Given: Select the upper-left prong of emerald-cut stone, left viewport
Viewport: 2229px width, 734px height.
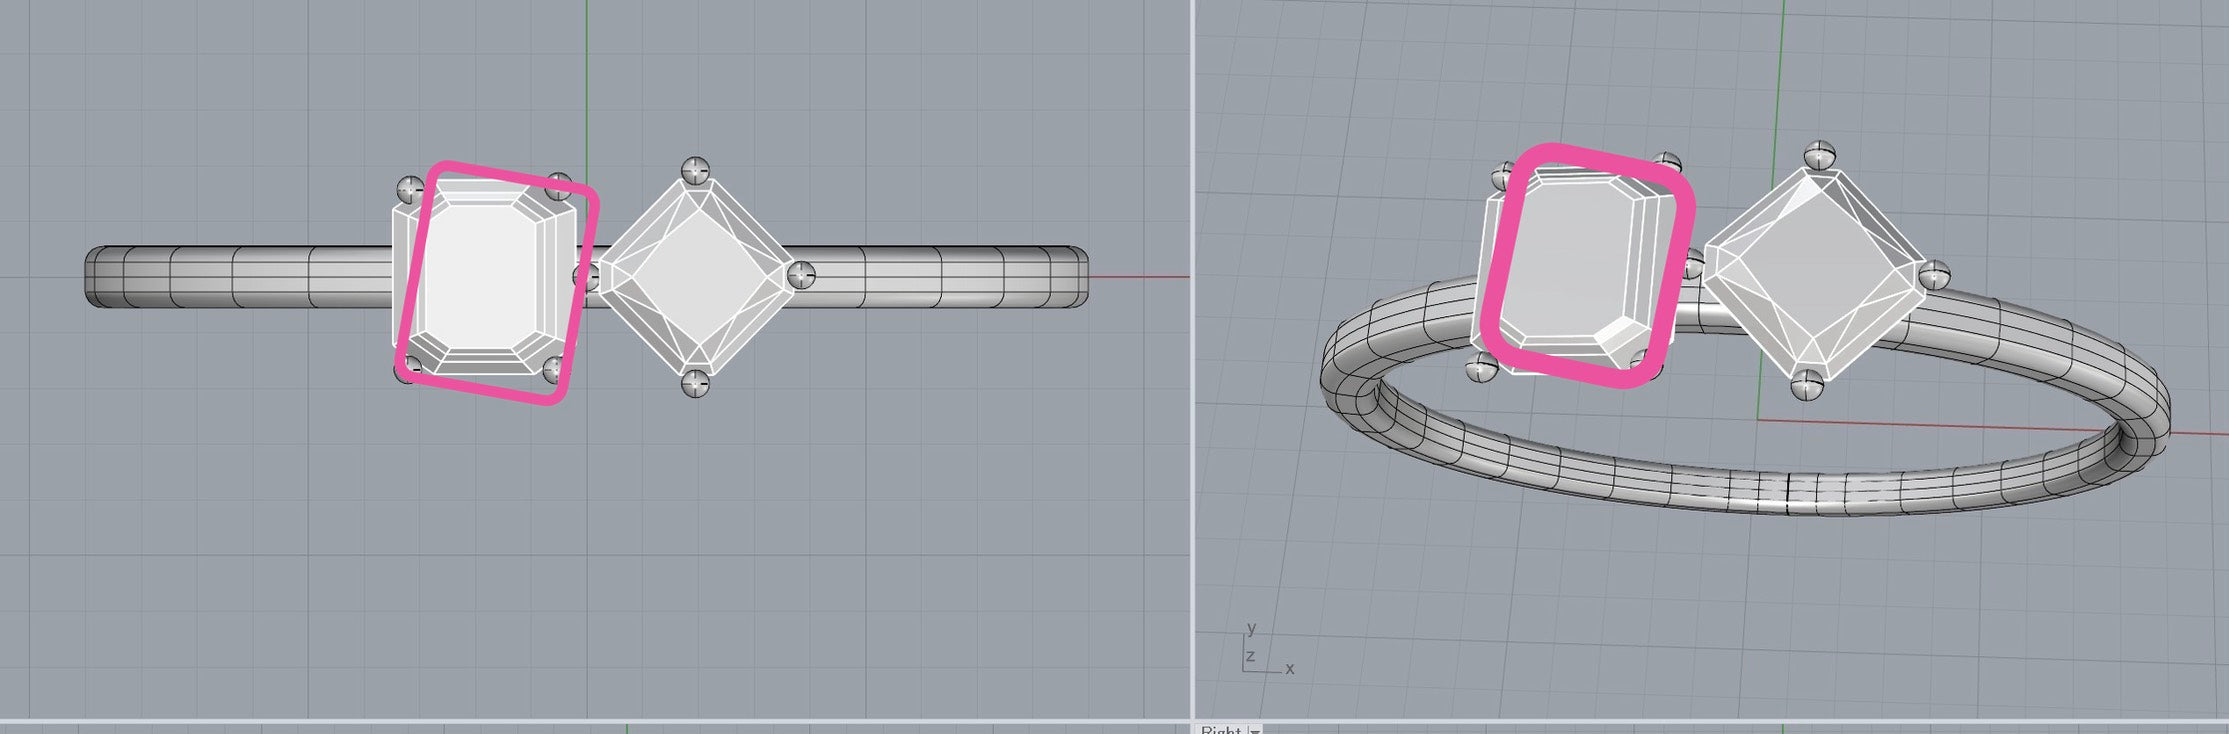Looking at the screenshot, I should [410, 189].
